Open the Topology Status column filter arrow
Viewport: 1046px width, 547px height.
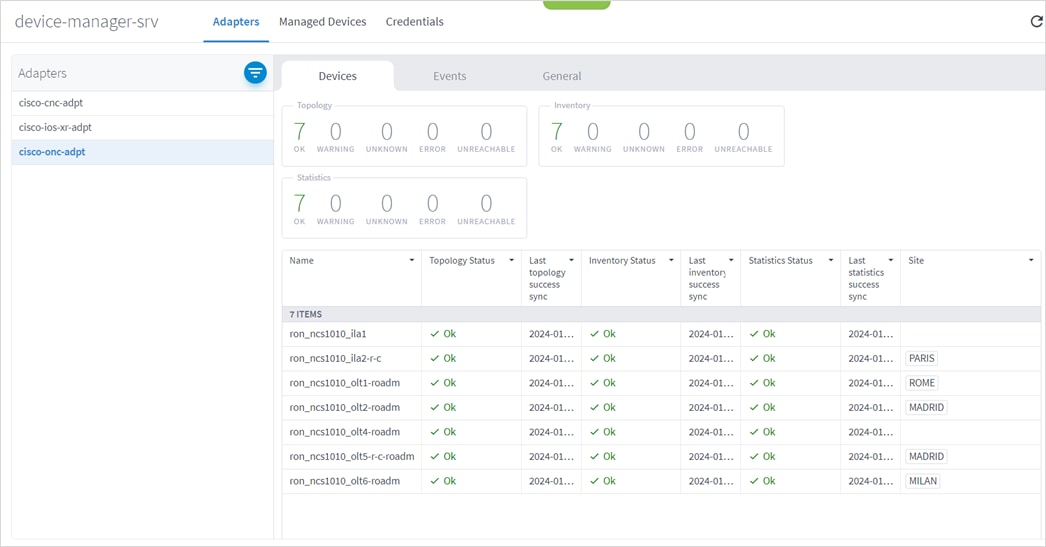click(x=511, y=261)
